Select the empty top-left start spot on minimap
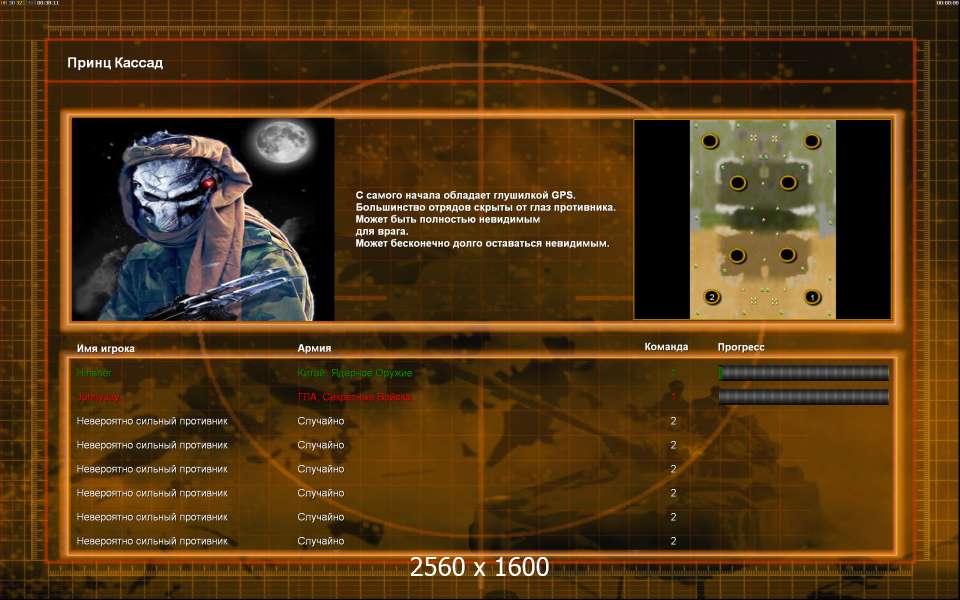Viewport: 960px width, 600px height. (x=710, y=141)
